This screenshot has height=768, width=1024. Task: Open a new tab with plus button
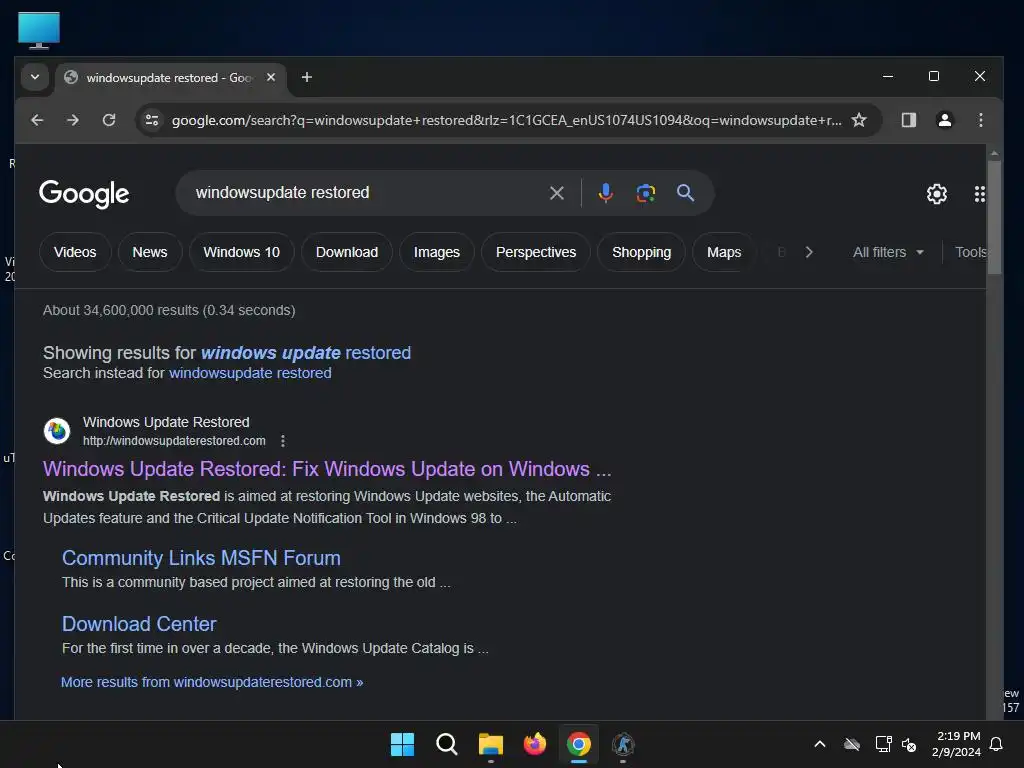pyautogui.click(x=306, y=77)
